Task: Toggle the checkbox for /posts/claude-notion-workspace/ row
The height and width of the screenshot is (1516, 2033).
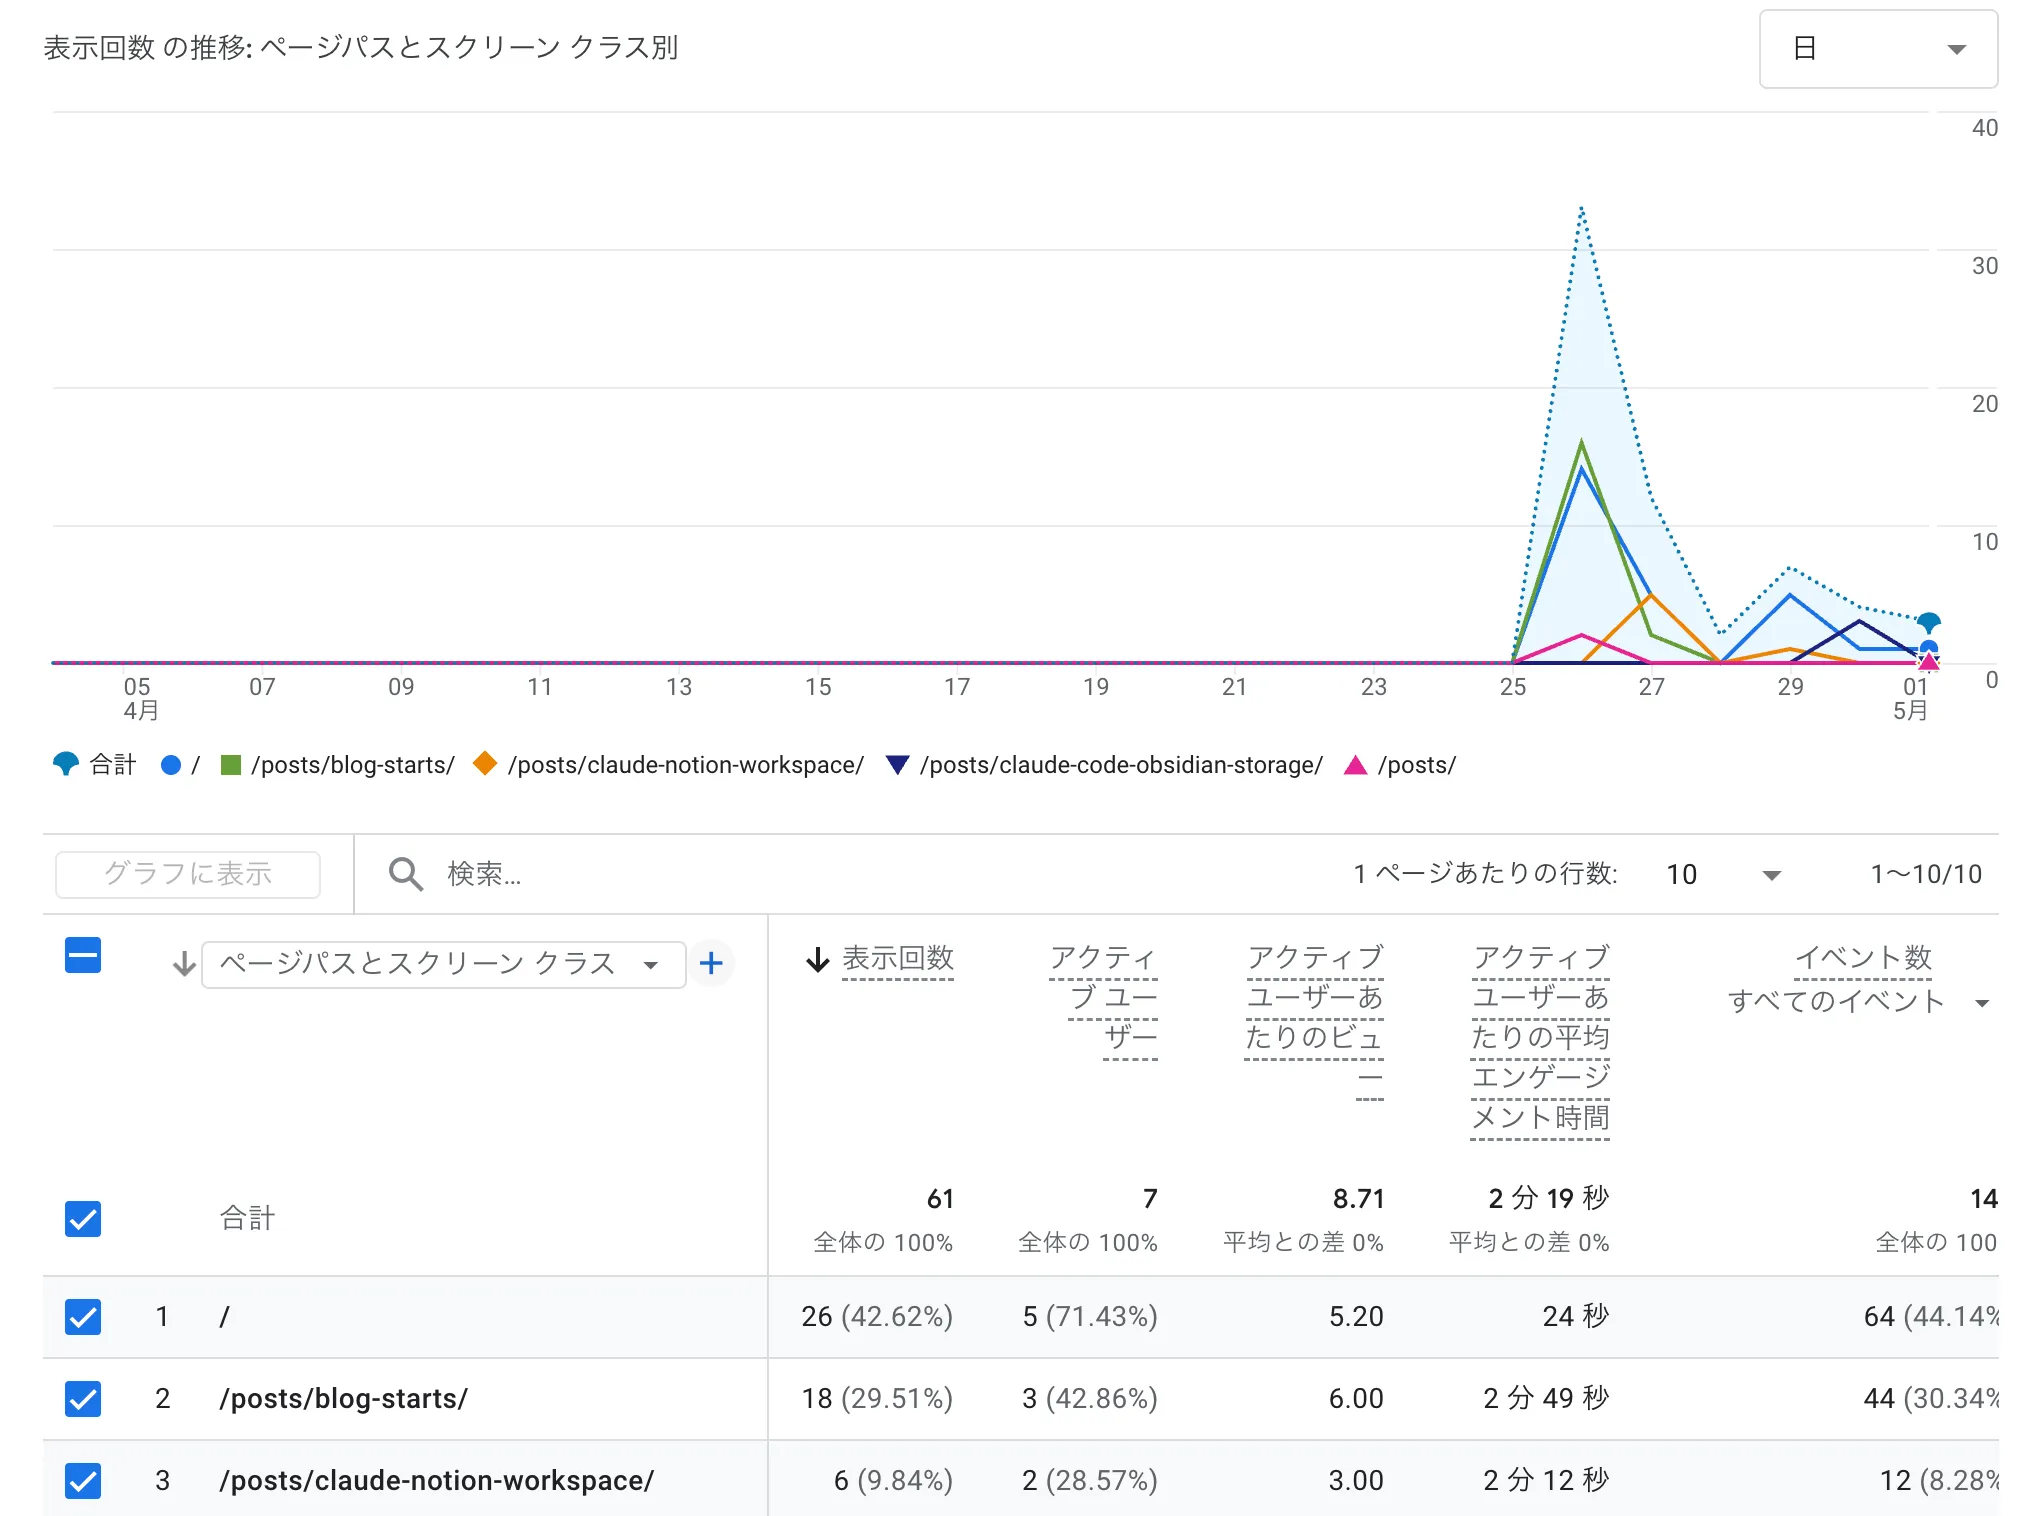Action: click(x=83, y=1481)
